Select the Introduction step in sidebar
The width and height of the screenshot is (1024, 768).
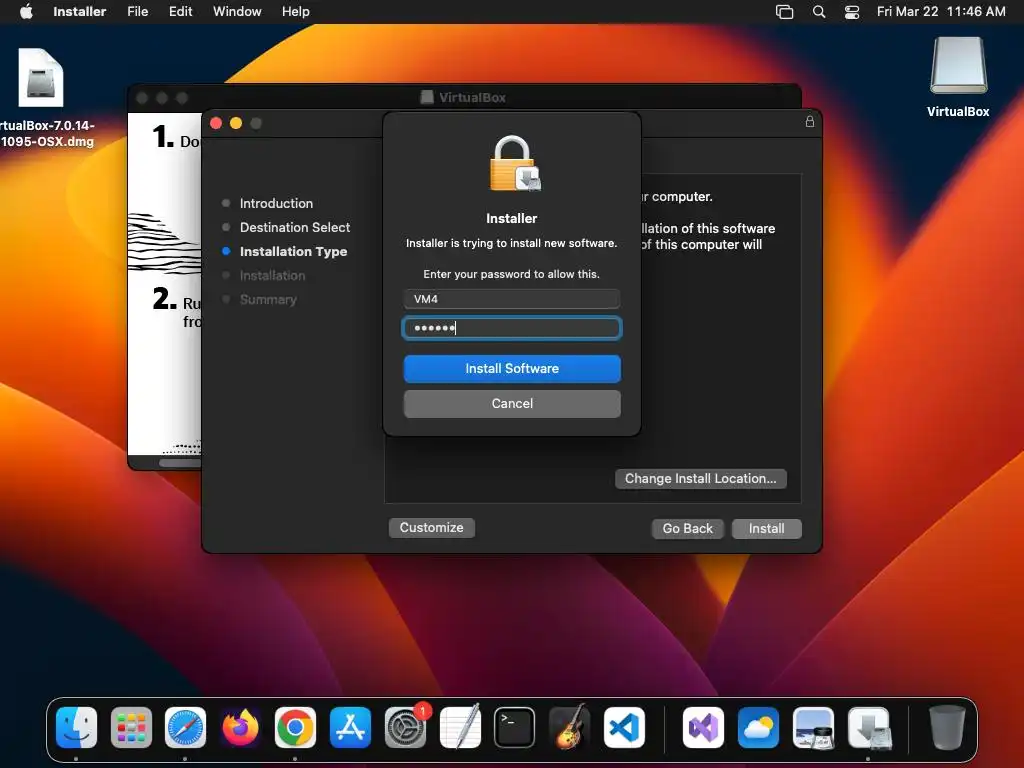tap(276, 203)
